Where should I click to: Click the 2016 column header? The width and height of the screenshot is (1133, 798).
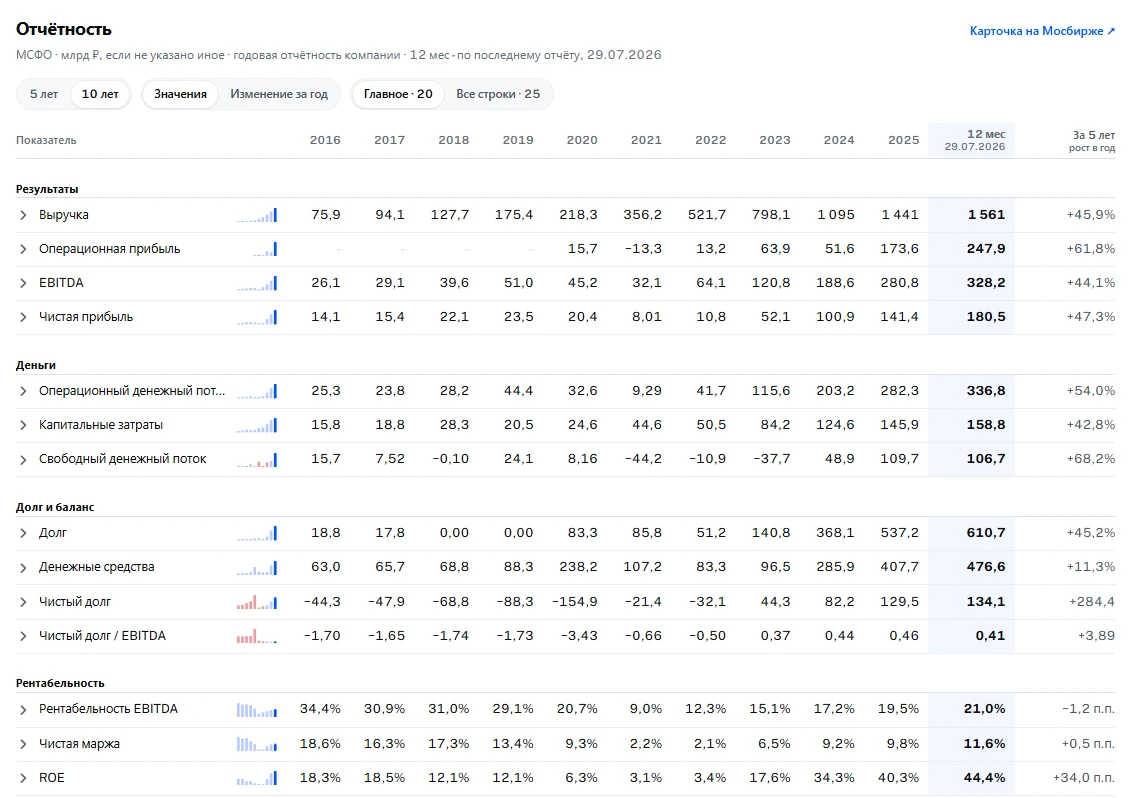pyautogui.click(x=325, y=140)
